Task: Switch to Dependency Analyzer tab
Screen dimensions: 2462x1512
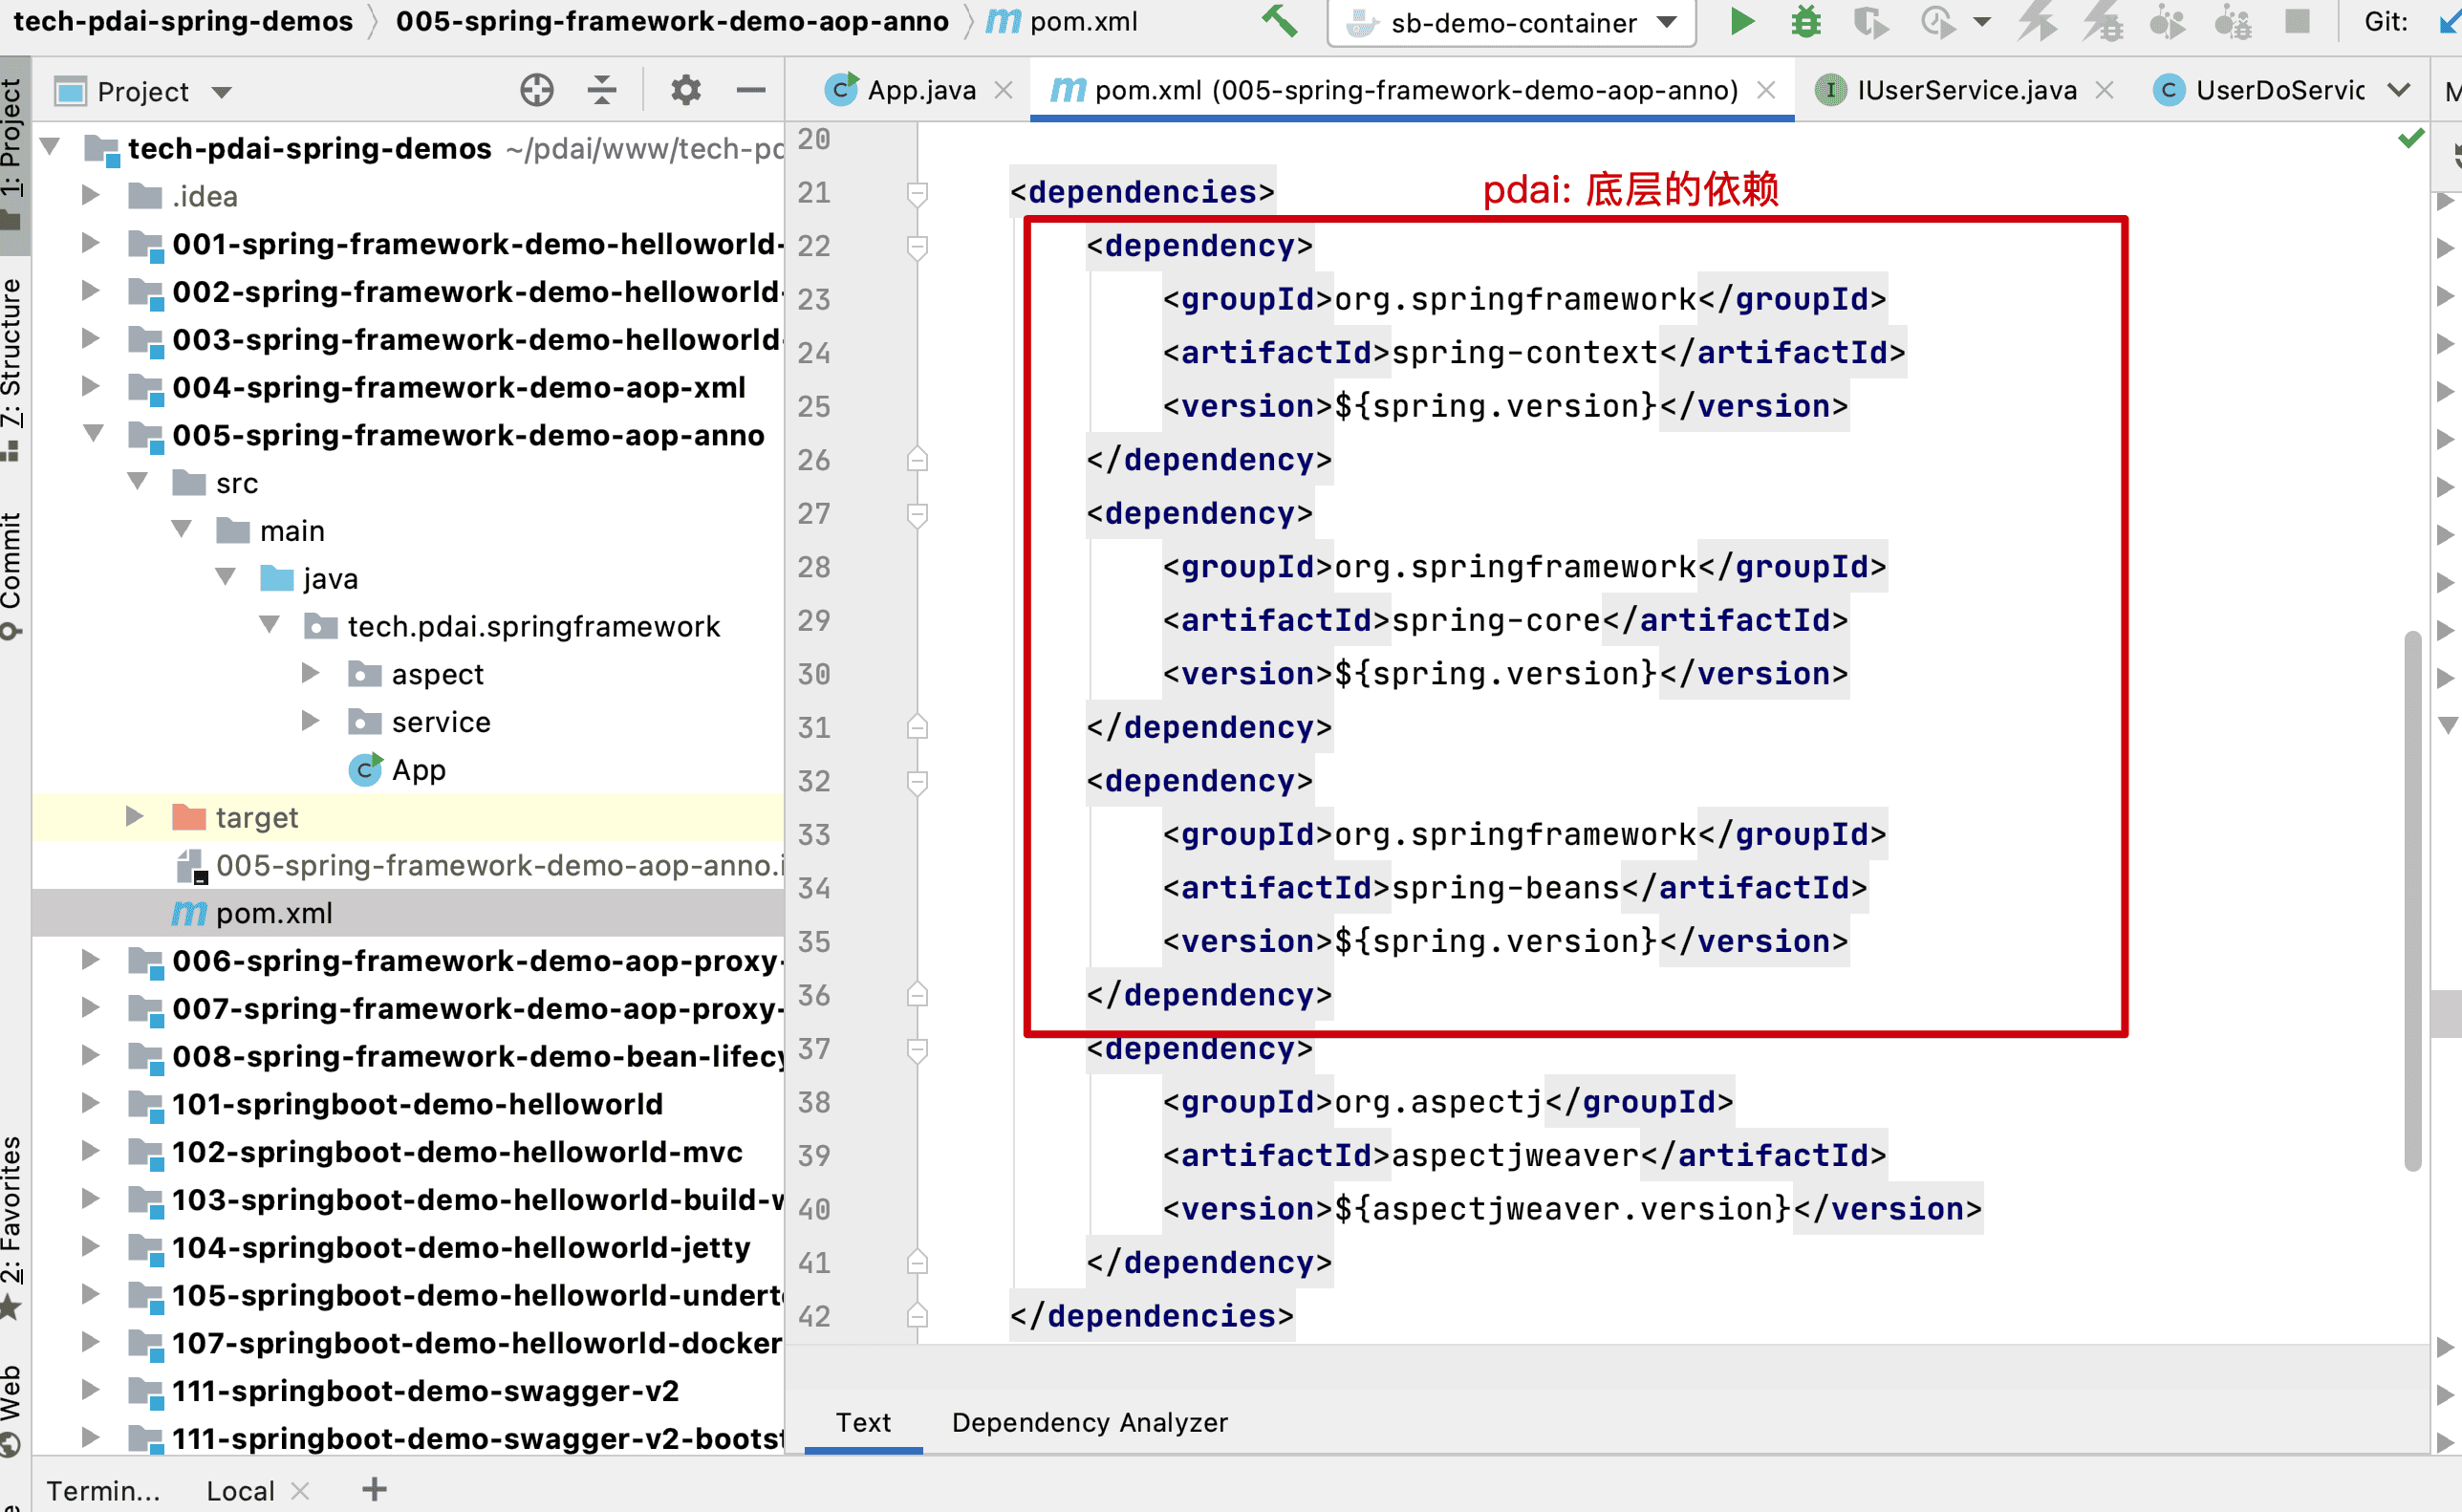Action: click(1089, 1421)
